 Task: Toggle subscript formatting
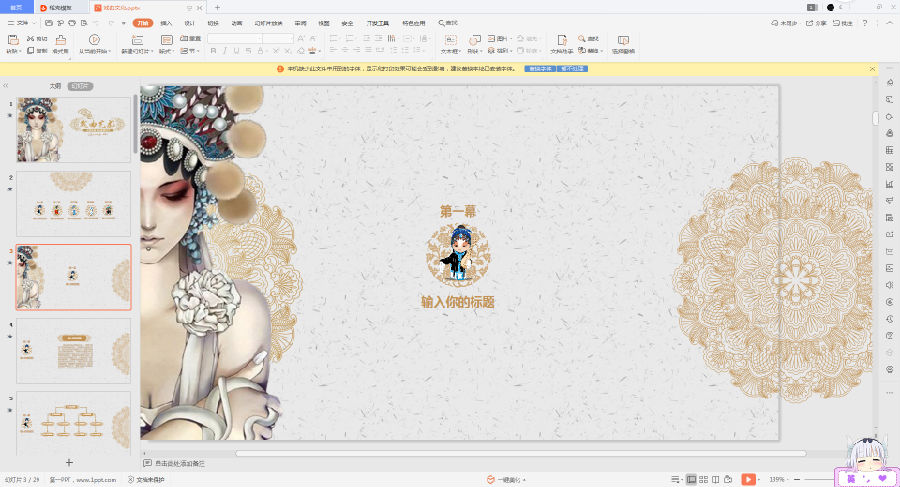pyautogui.click(x=288, y=51)
